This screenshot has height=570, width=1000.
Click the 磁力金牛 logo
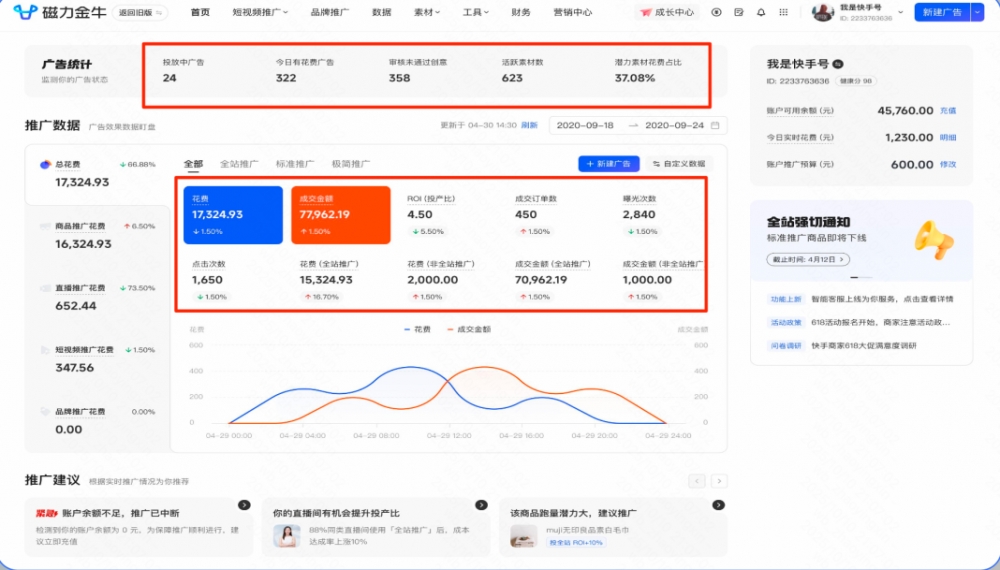pos(60,12)
